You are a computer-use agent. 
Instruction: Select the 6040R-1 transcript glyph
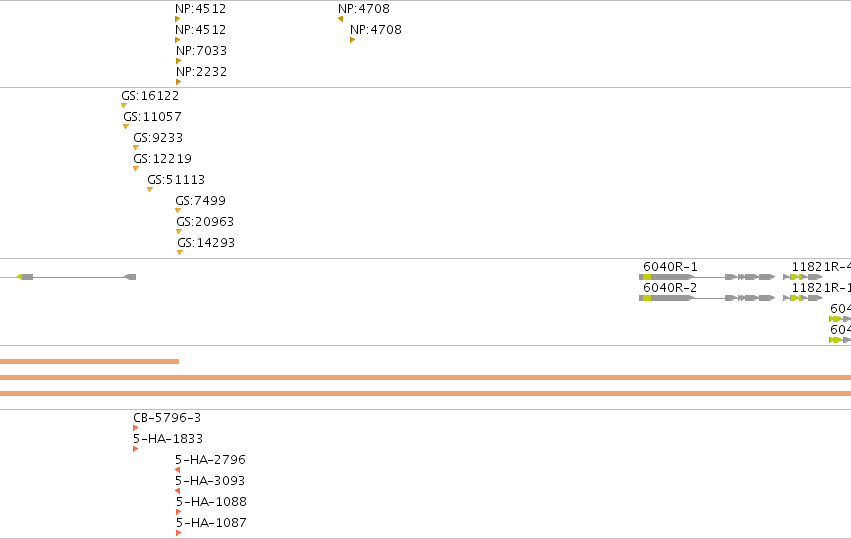tap(707, 277)
